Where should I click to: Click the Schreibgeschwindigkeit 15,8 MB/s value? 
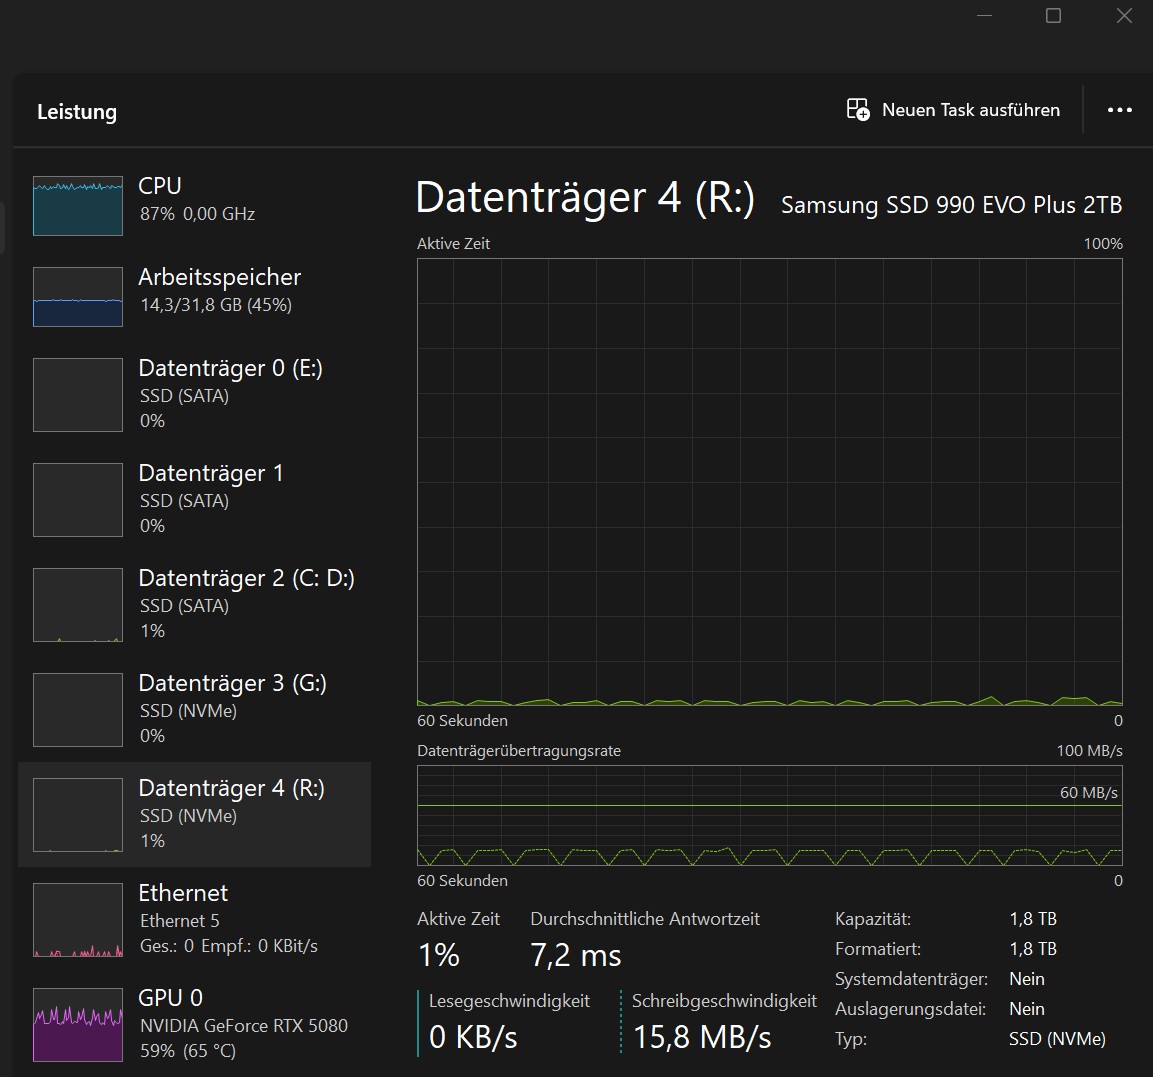702,1037
